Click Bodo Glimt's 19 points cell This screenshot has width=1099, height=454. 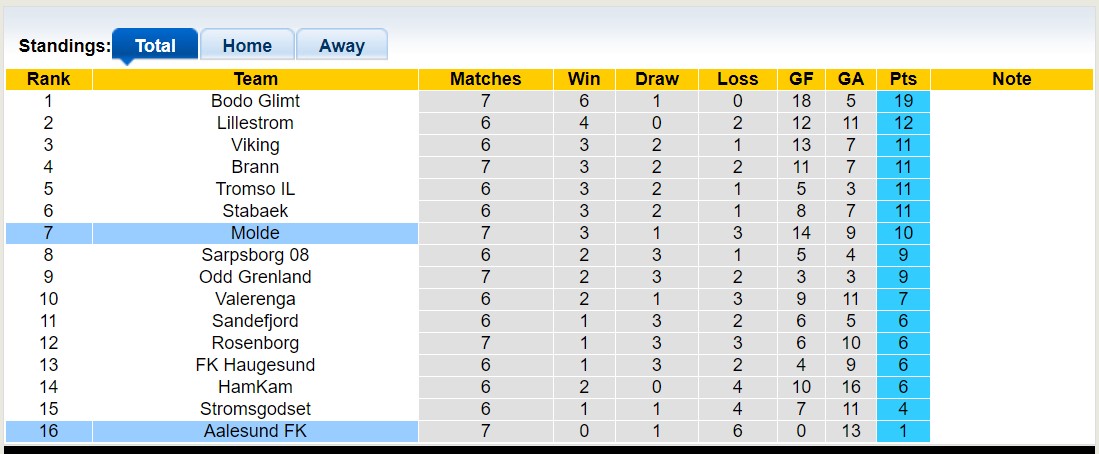point(902,101)
